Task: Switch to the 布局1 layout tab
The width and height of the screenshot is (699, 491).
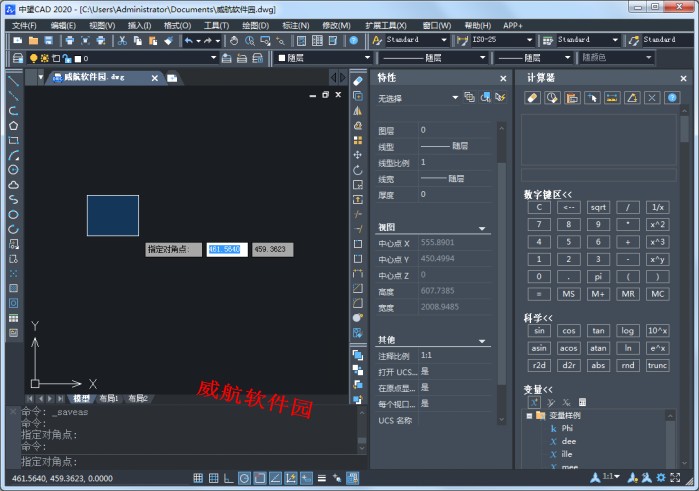Action: [x=107, y=398]
